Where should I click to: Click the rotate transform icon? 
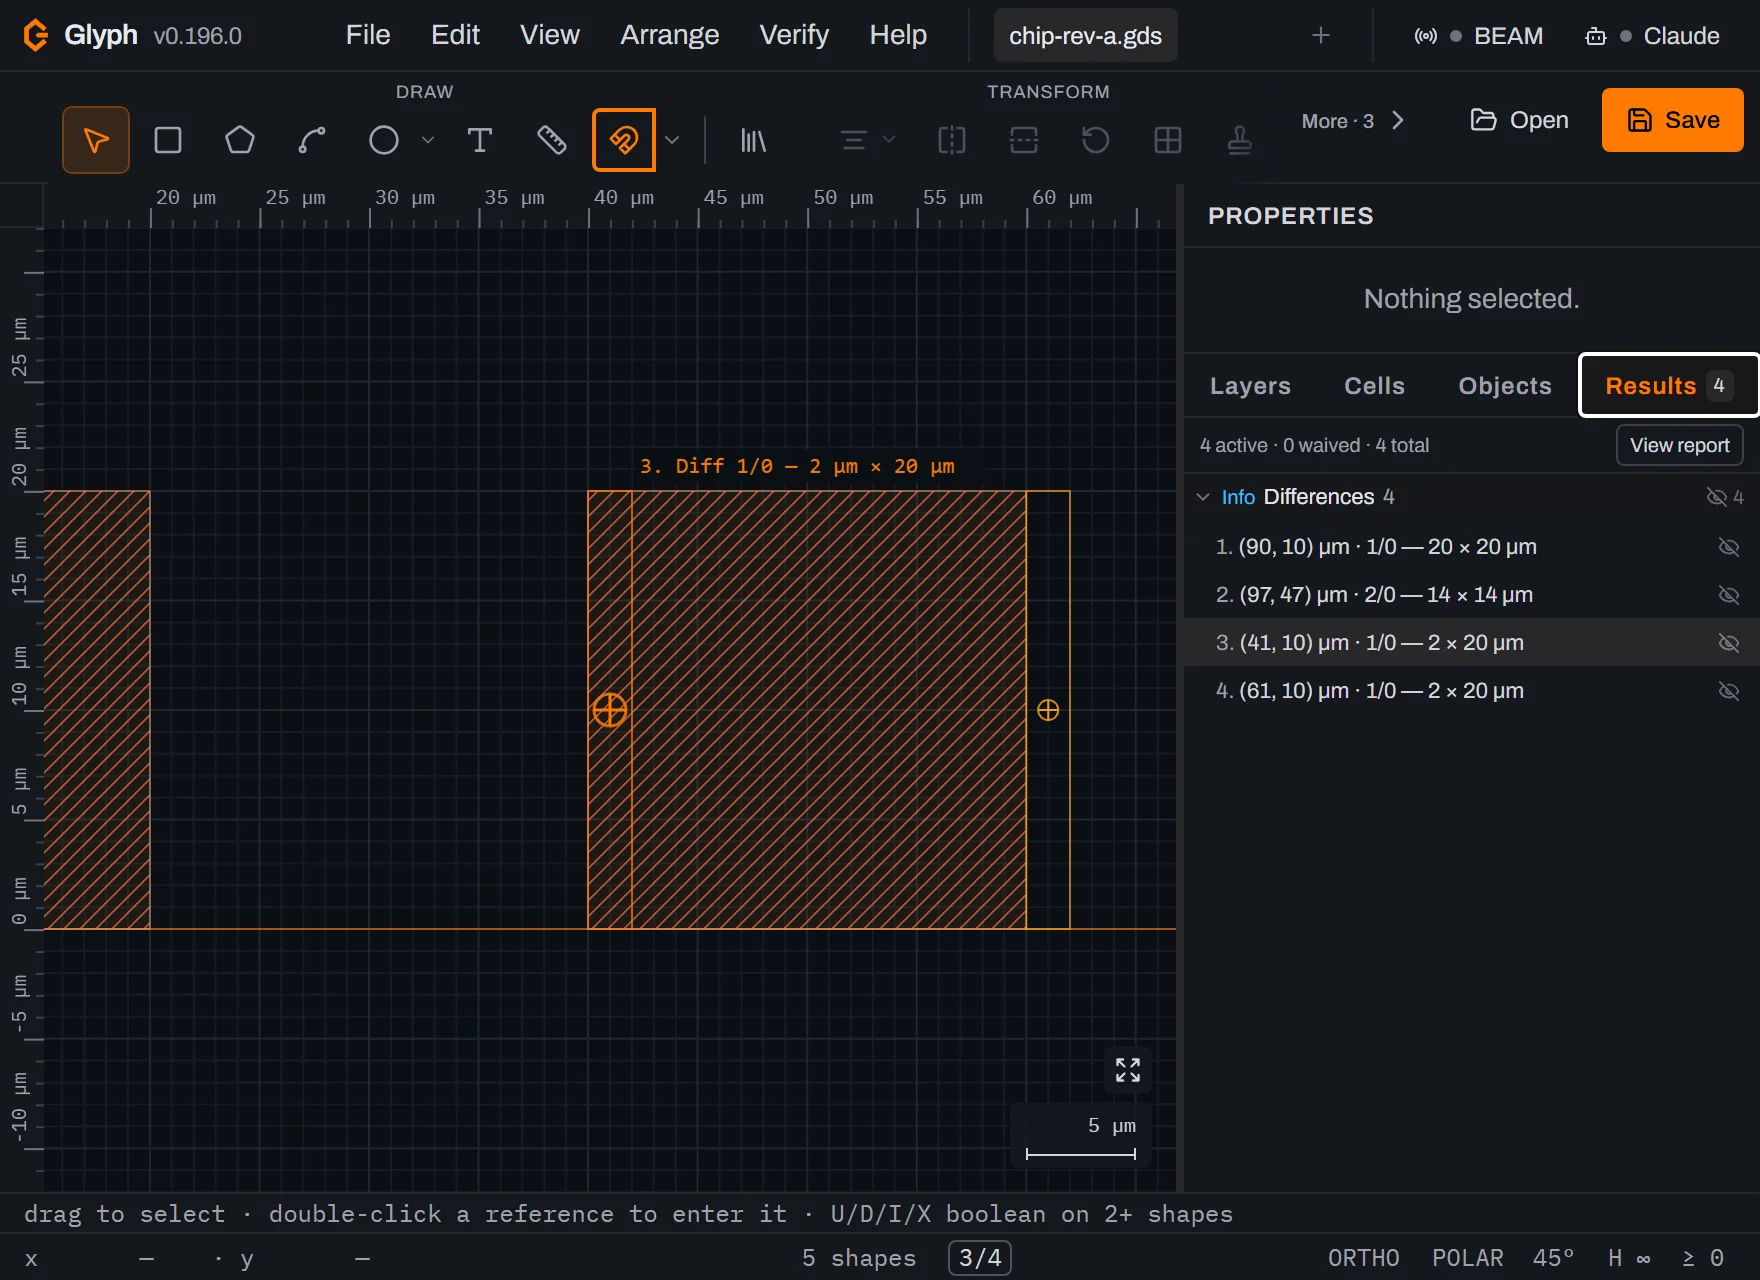[1096, 140]
